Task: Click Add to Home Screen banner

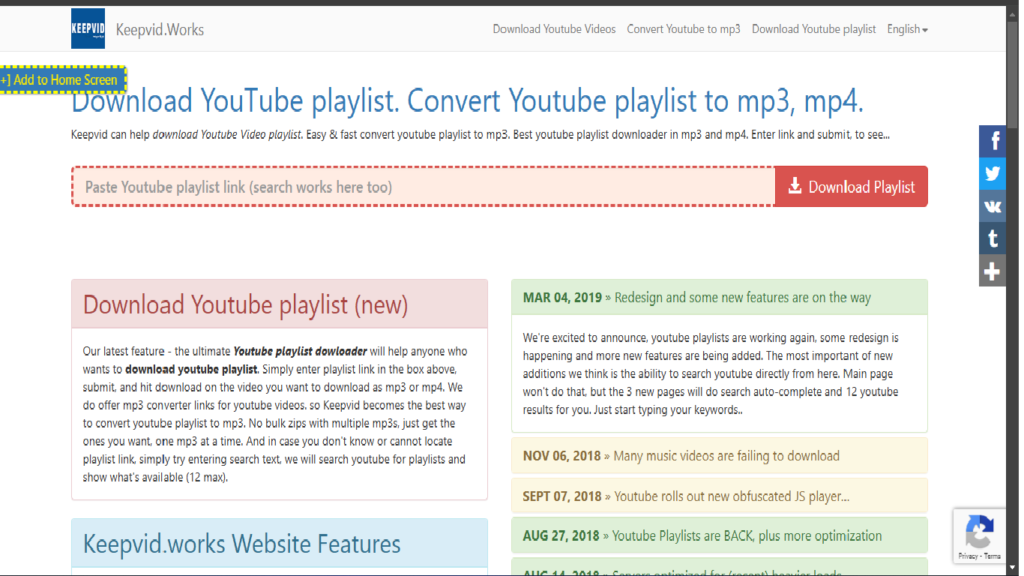Action: coord(62,80)
